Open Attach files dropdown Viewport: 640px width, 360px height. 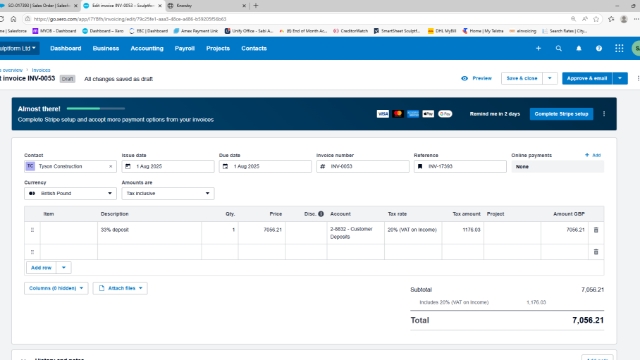[x=120, y=288]
